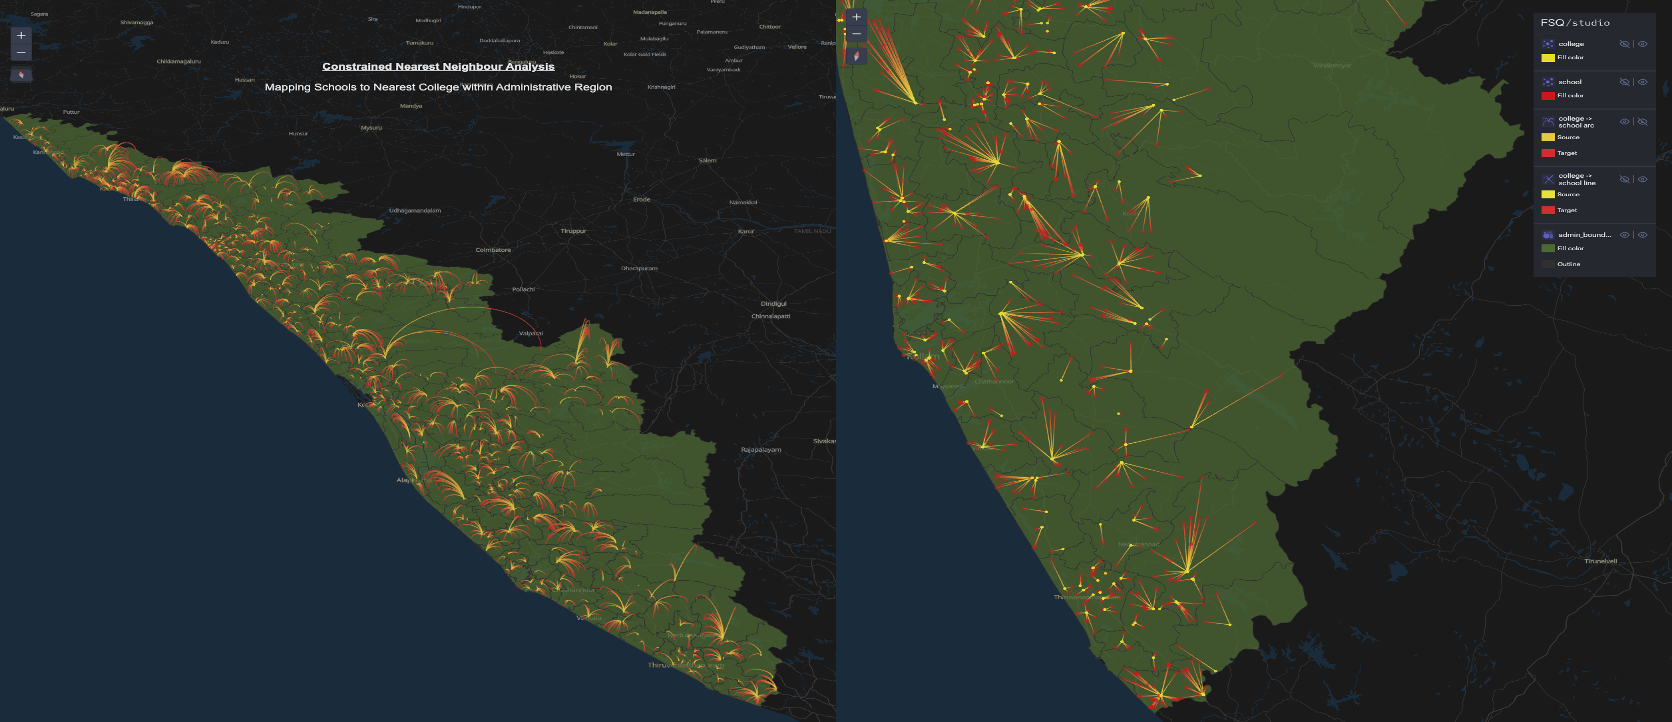Toggle school layer crossed-eye visibility
1672x722 pixels.
[x=1625, y=82]
